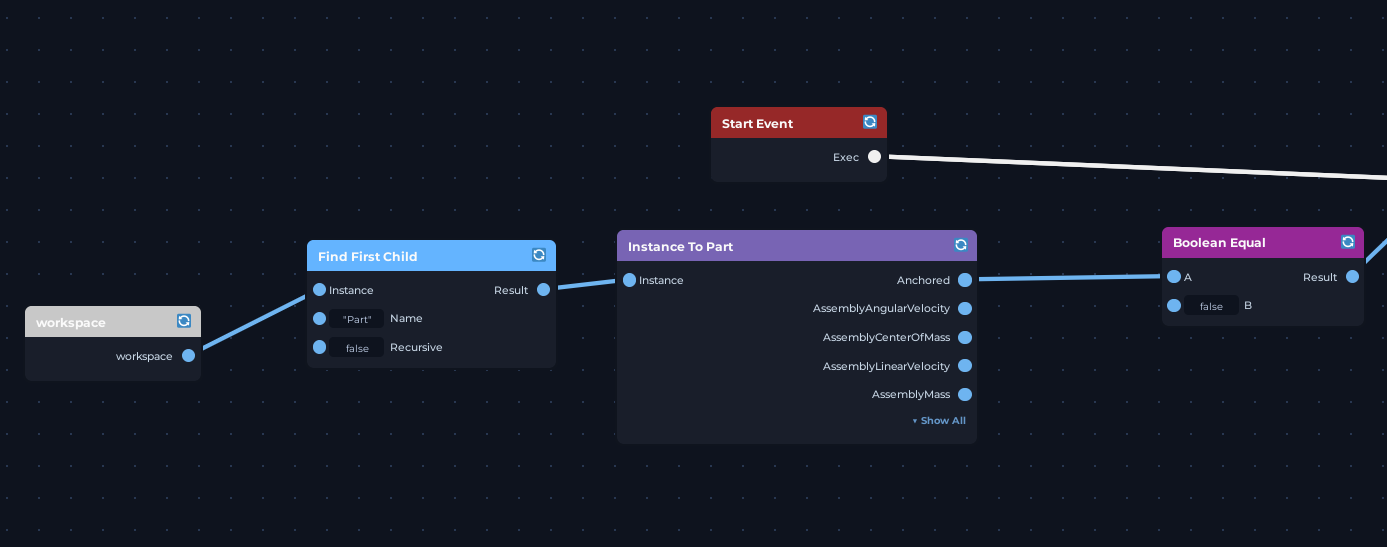
Task: Select the Start Event node header
Action: (x=799, y=123)
